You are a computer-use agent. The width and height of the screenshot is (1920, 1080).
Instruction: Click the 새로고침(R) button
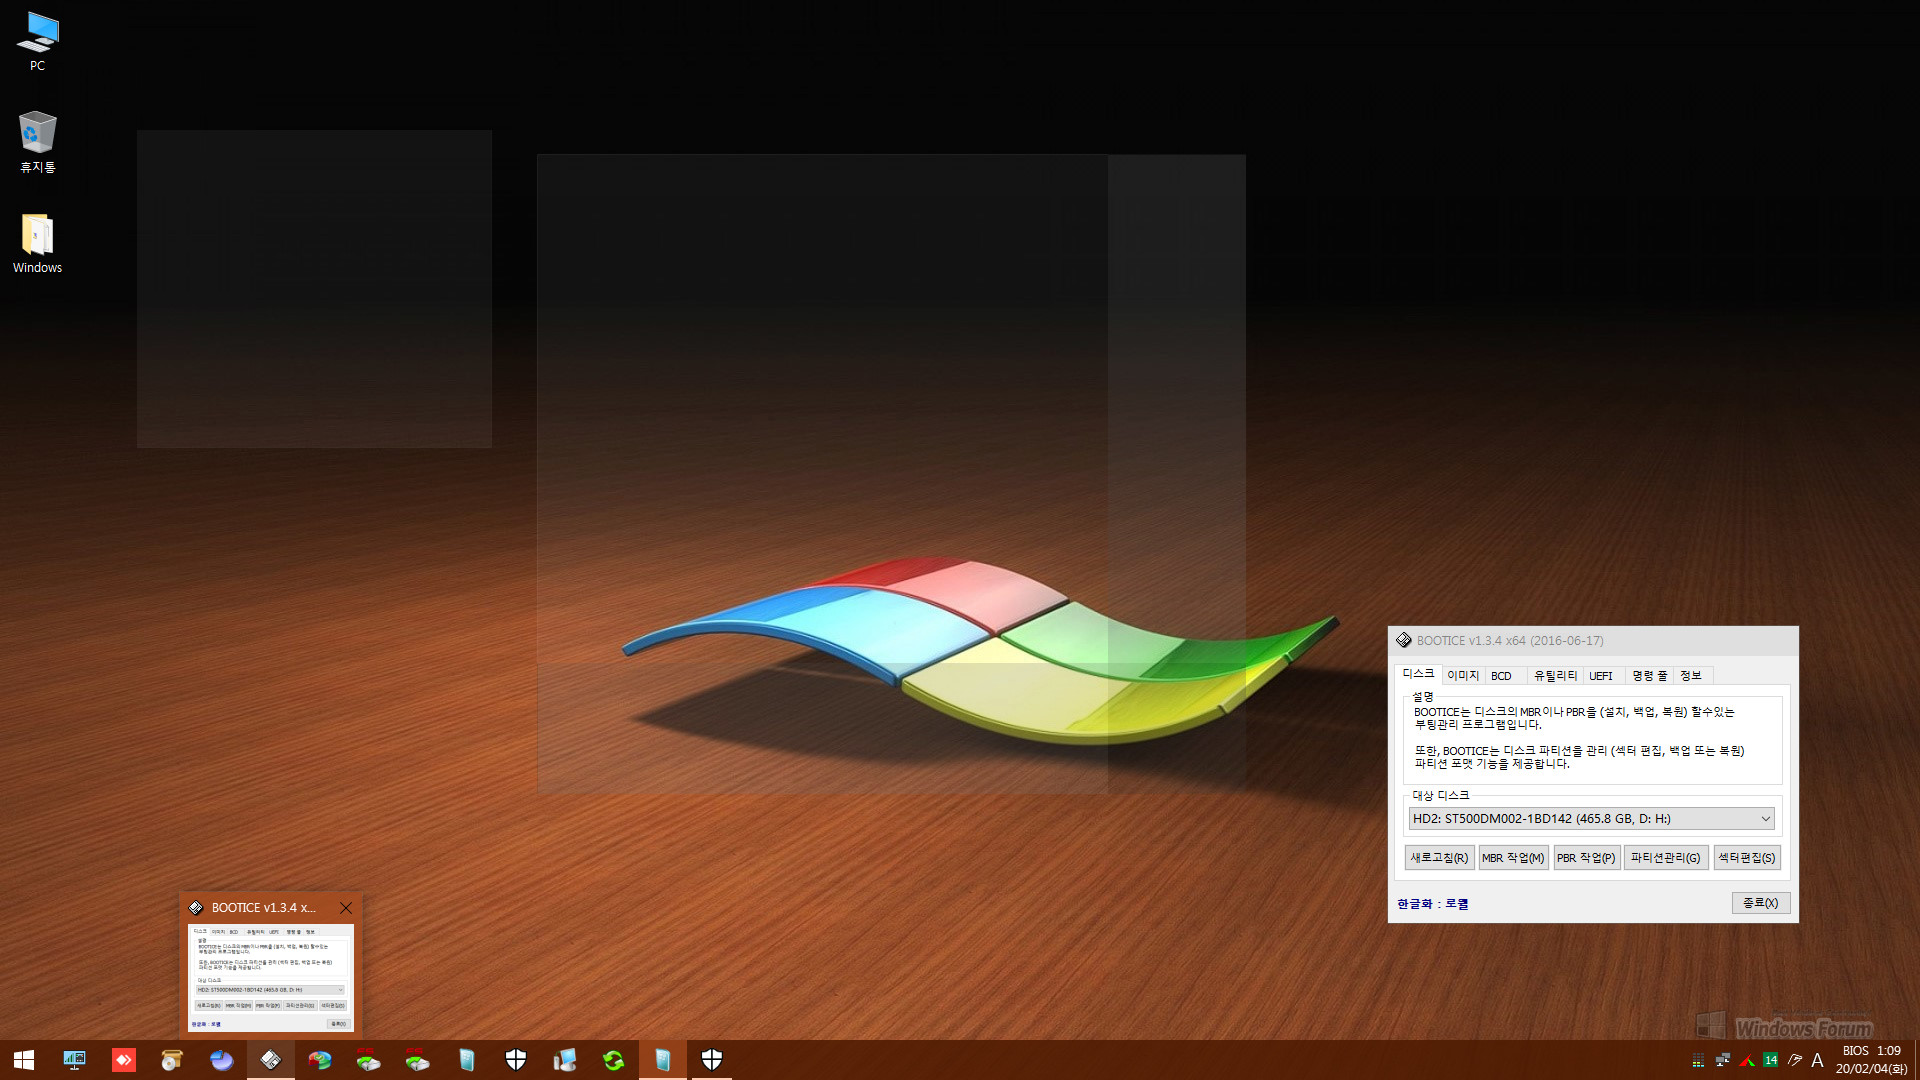[1439, 858]
